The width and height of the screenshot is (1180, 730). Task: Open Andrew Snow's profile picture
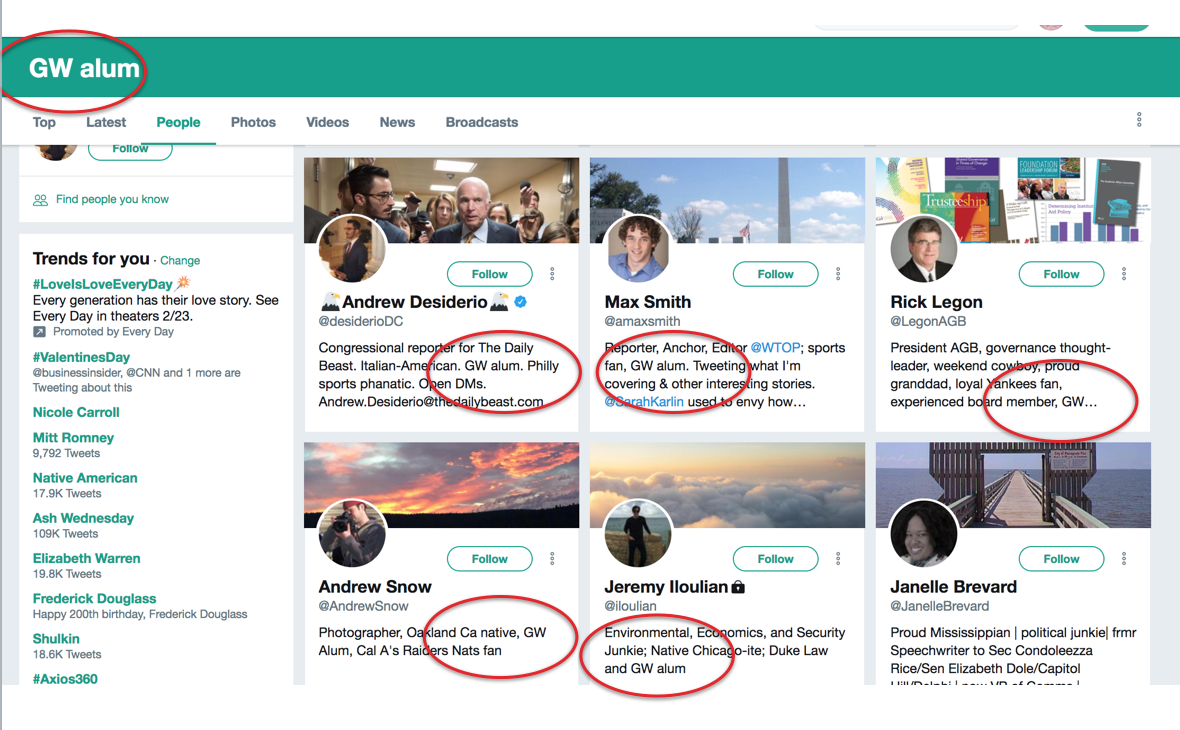coord(352,534)
